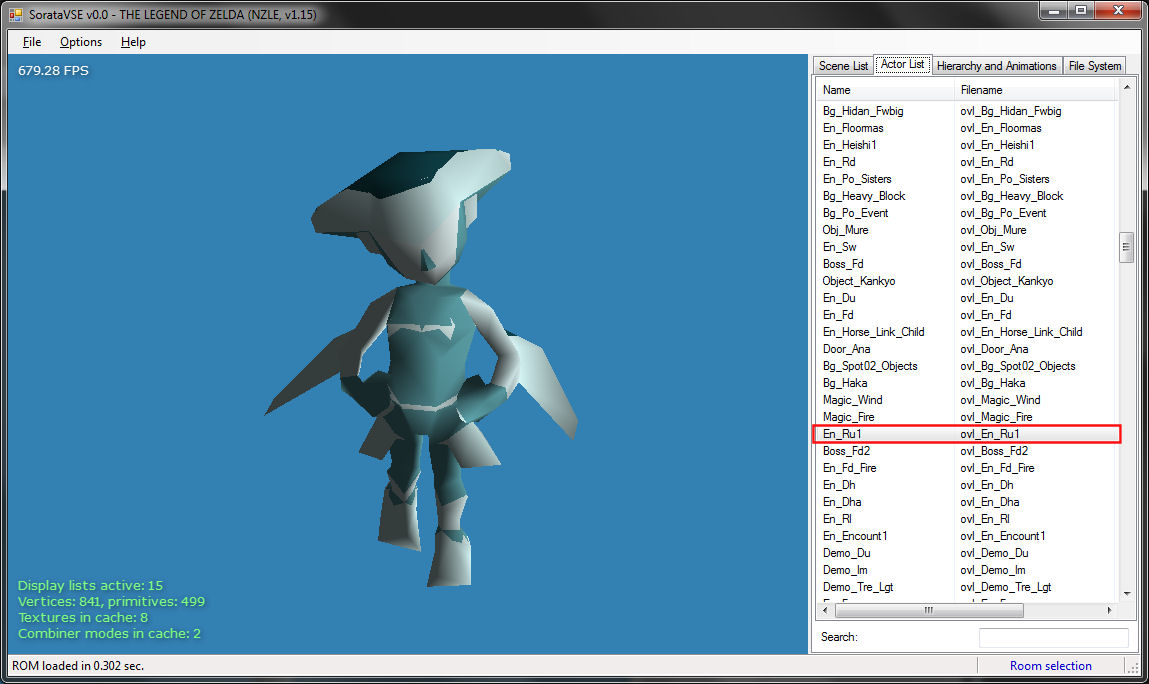Sort the actor list by Name column
The image size is (1149, 684).
point(885,89)
